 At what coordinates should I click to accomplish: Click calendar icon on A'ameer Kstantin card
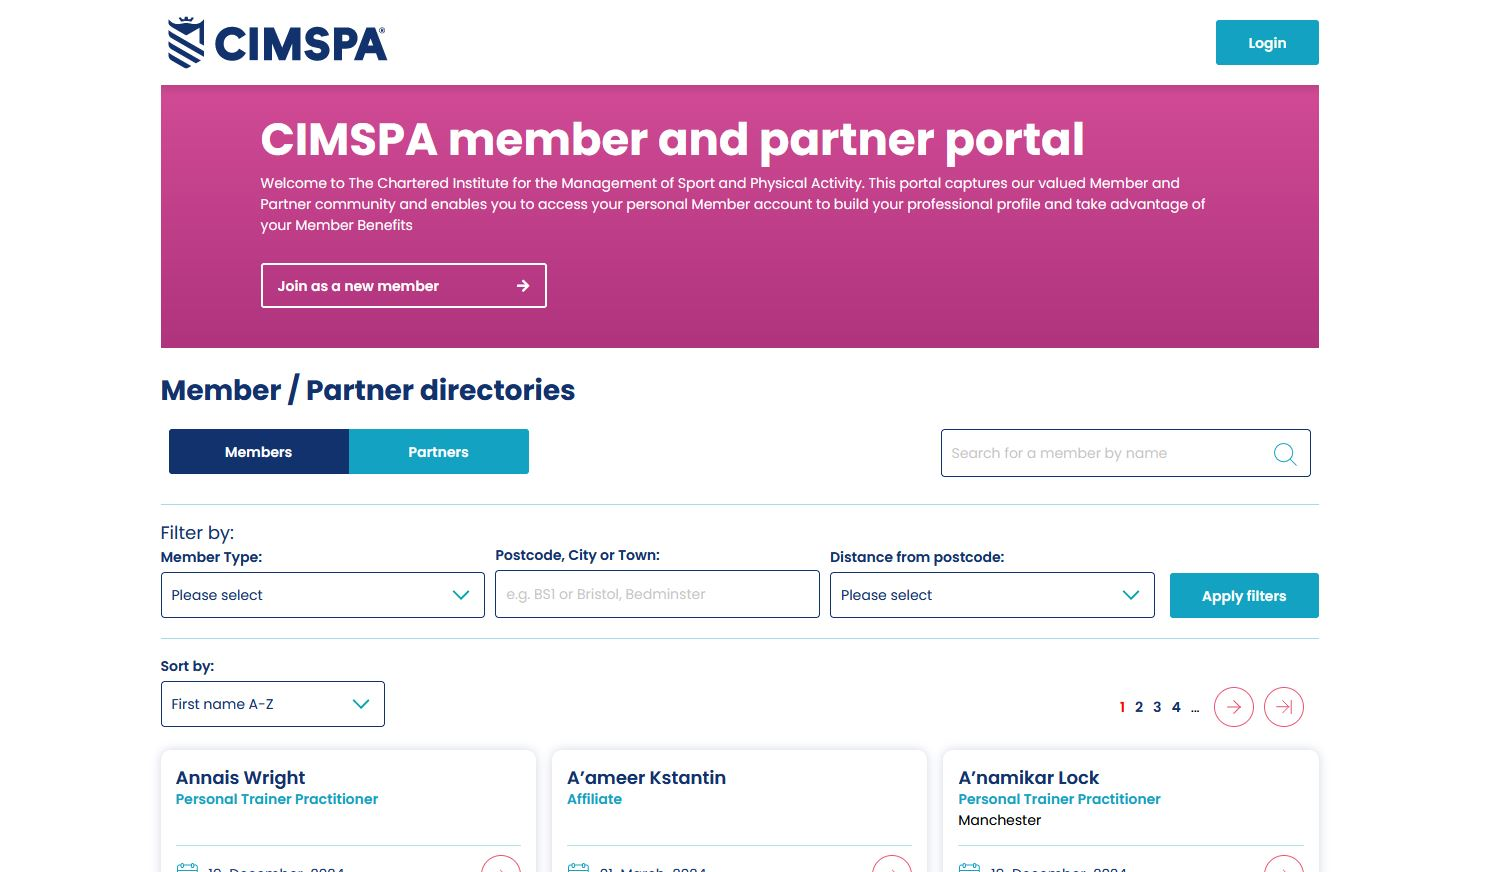pyautogui.click(x=578, y=867)
